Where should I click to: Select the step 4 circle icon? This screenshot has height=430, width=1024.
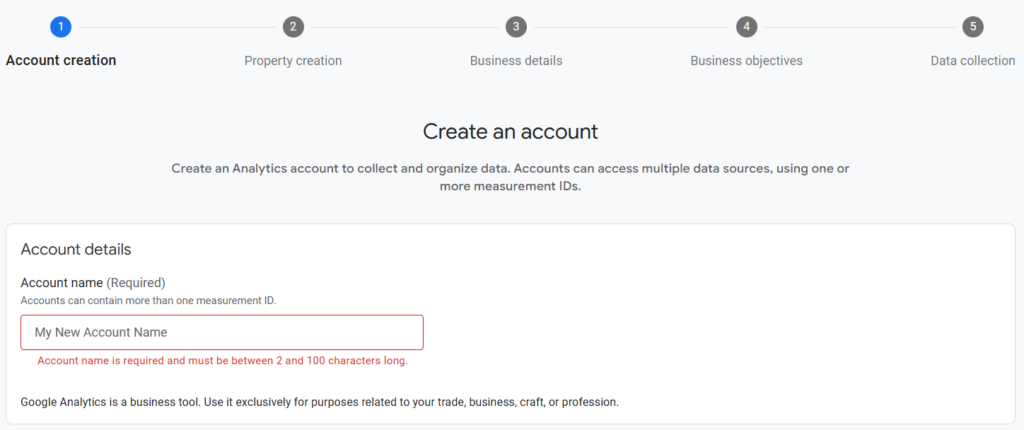pyautogui.click(x=746, y=27)
